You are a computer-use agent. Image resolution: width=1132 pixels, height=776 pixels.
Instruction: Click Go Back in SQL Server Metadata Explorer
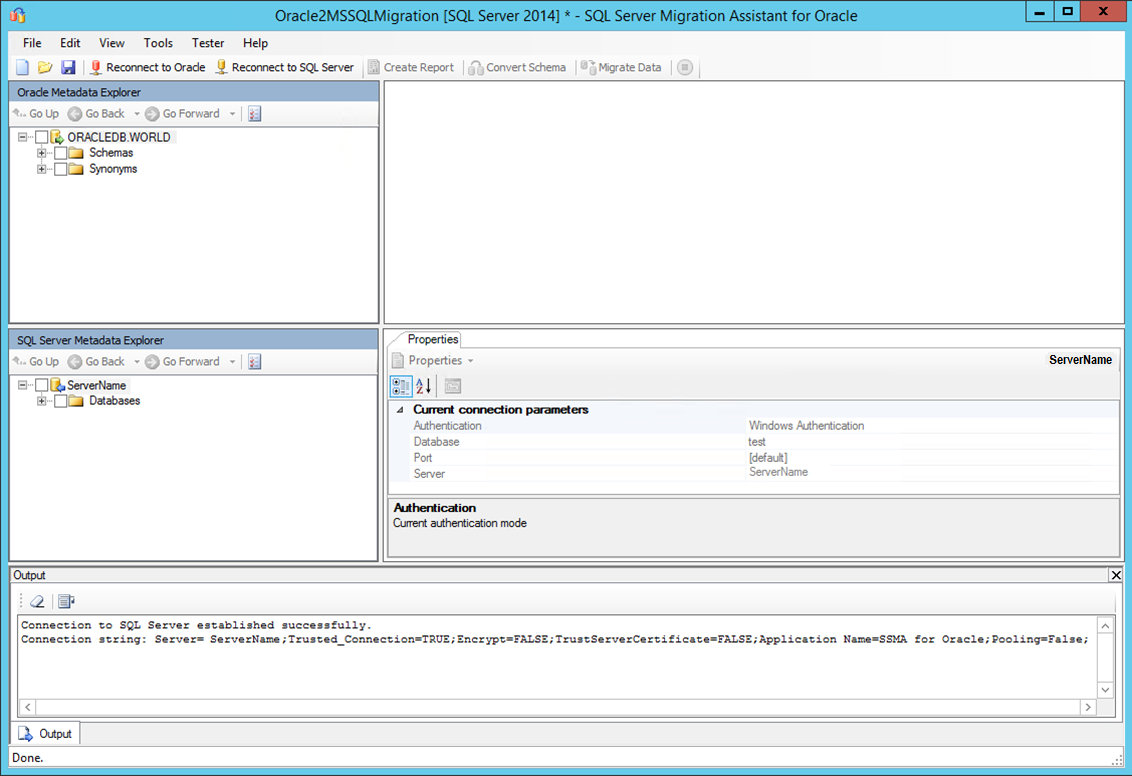(x=97, y=362)
